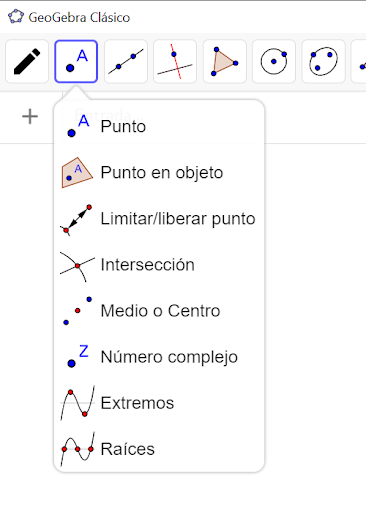366x512 pixels.
Task: Pick the Circle with center tool
Action: (274, 61)
